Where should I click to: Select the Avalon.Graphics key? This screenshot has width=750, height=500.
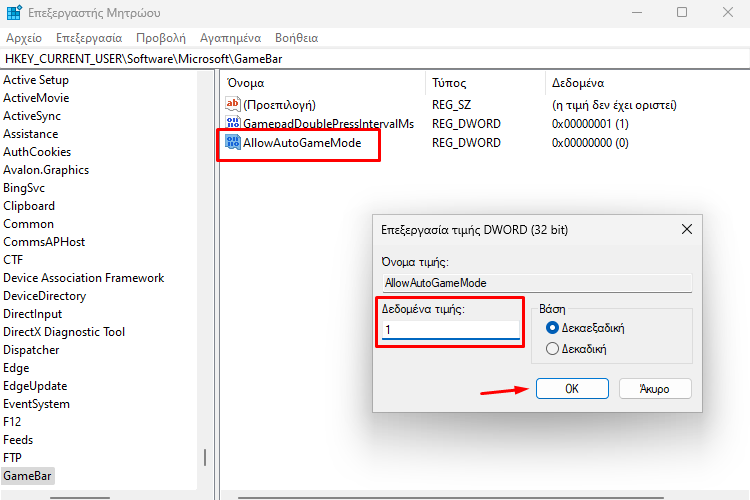click(46, 170)
